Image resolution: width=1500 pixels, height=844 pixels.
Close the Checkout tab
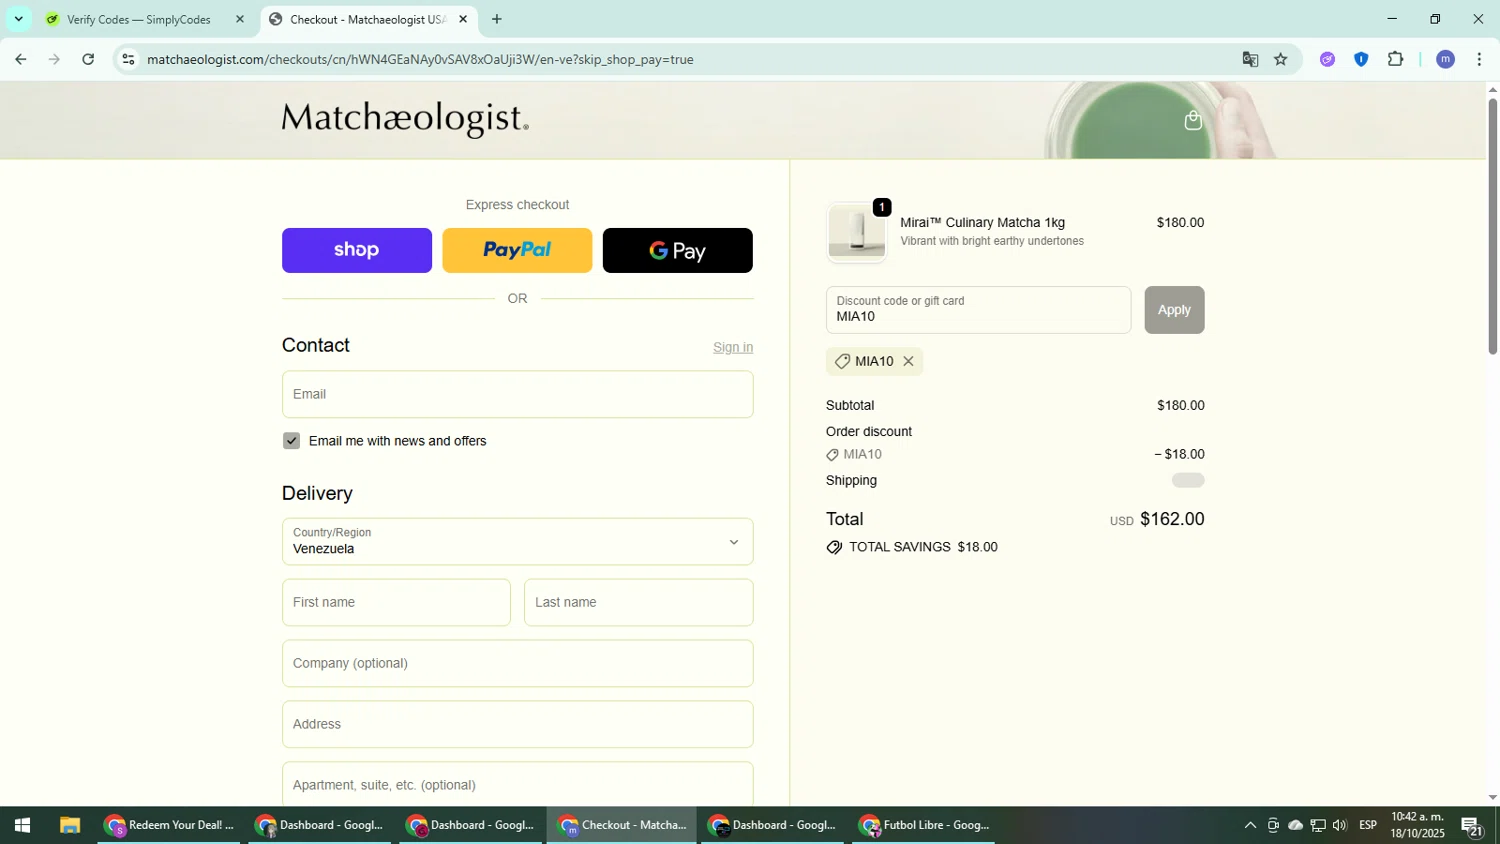[463, 19]
